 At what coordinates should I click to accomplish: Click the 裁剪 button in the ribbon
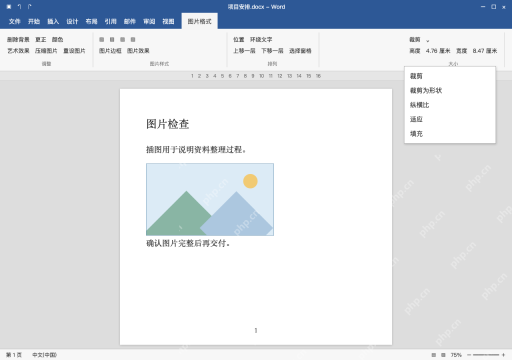[x=415, y=40]
